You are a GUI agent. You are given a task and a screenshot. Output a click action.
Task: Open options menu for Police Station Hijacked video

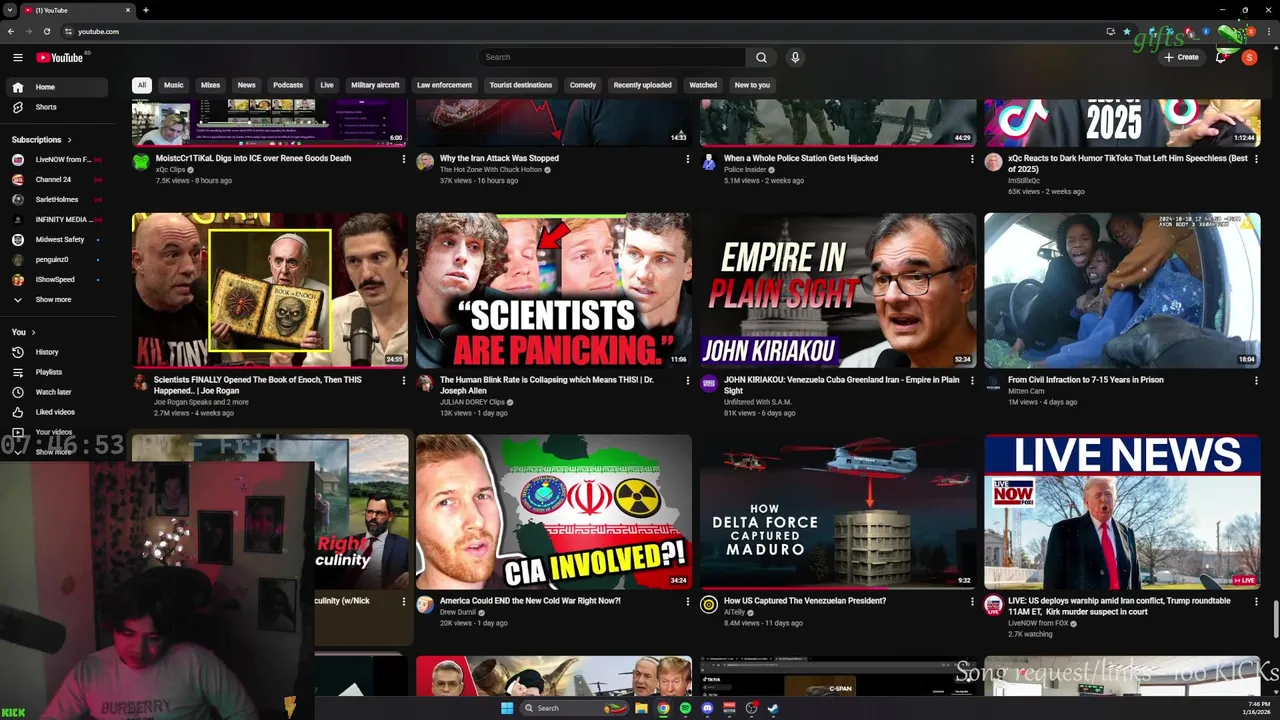972,159
